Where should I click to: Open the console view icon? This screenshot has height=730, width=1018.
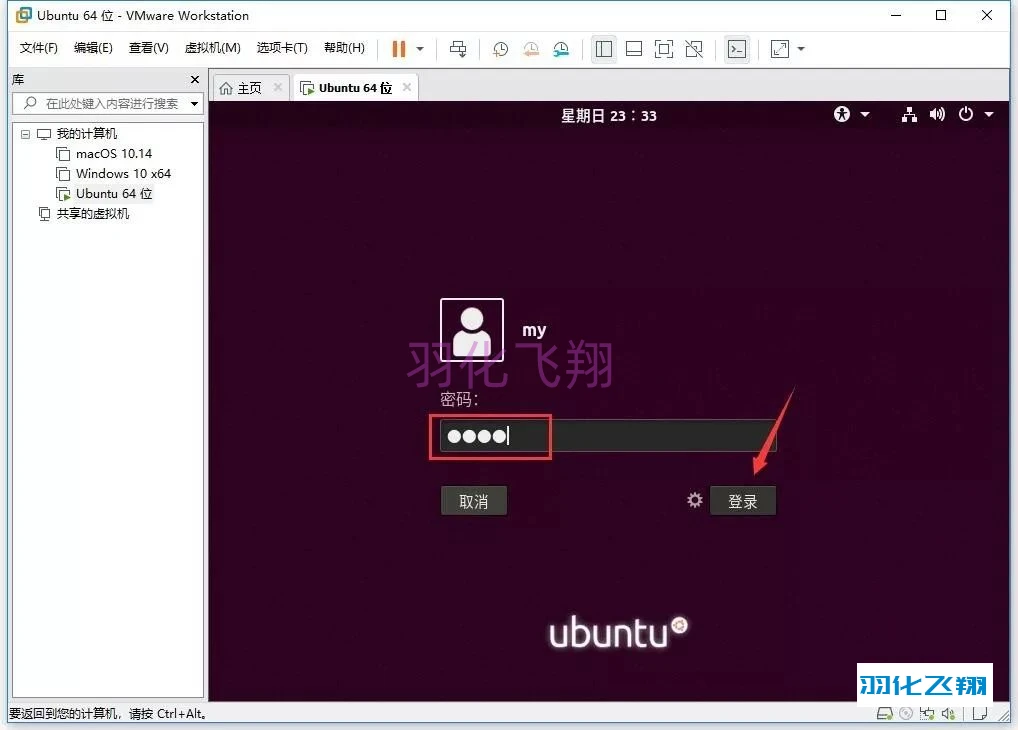click(737, 49)
